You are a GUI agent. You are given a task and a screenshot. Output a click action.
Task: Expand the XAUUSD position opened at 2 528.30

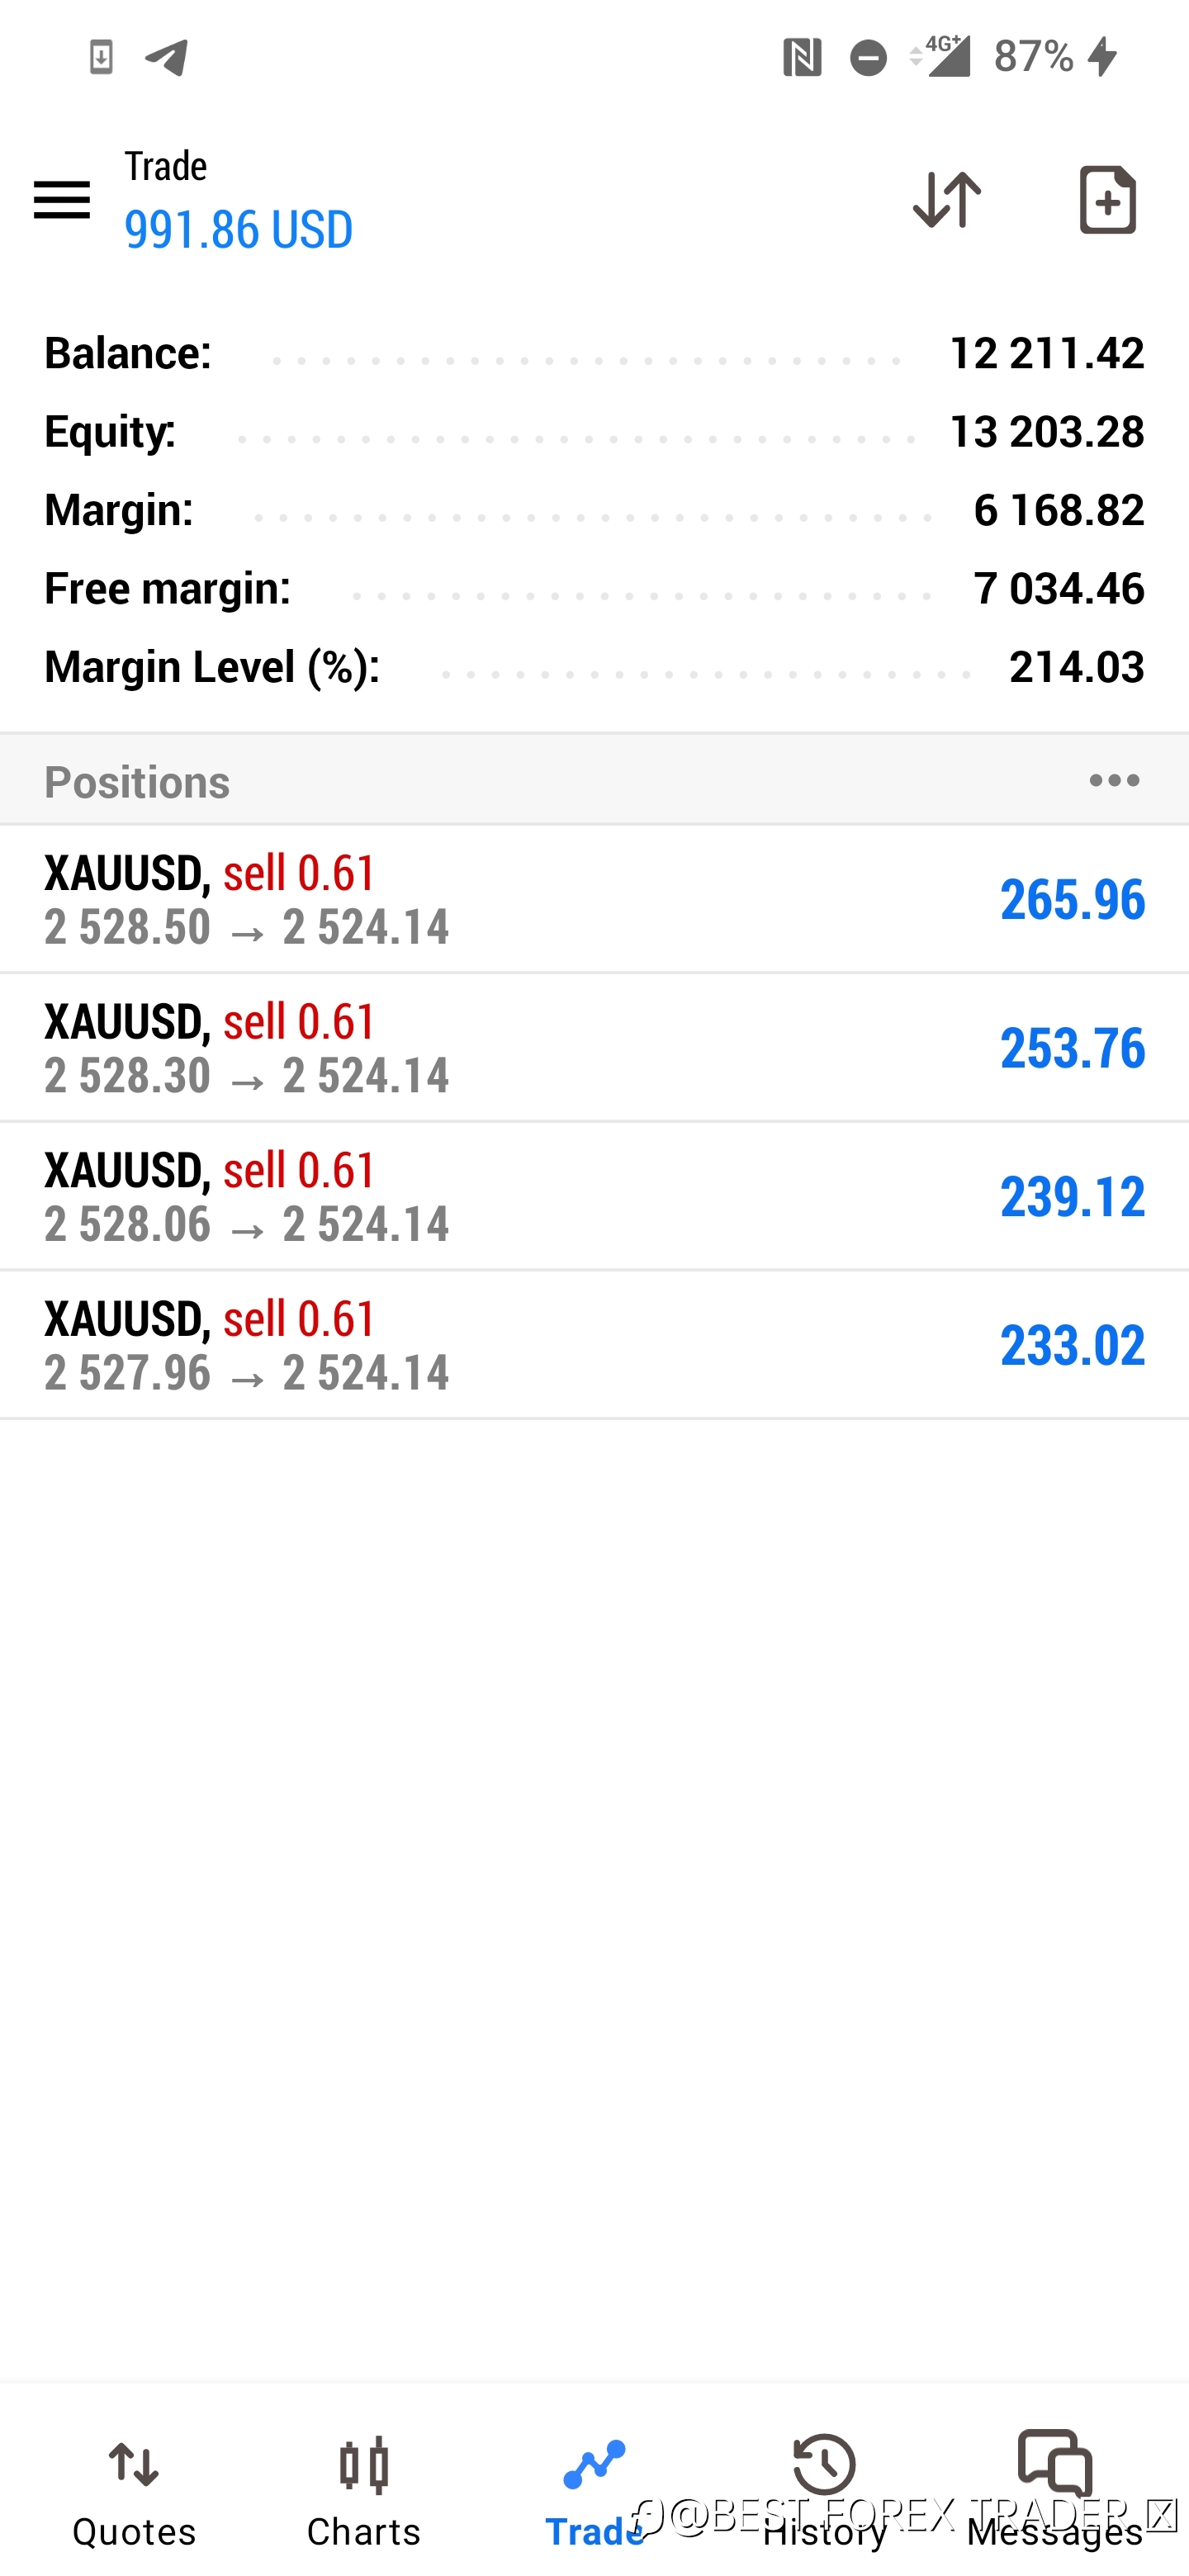coord(594,1048)
